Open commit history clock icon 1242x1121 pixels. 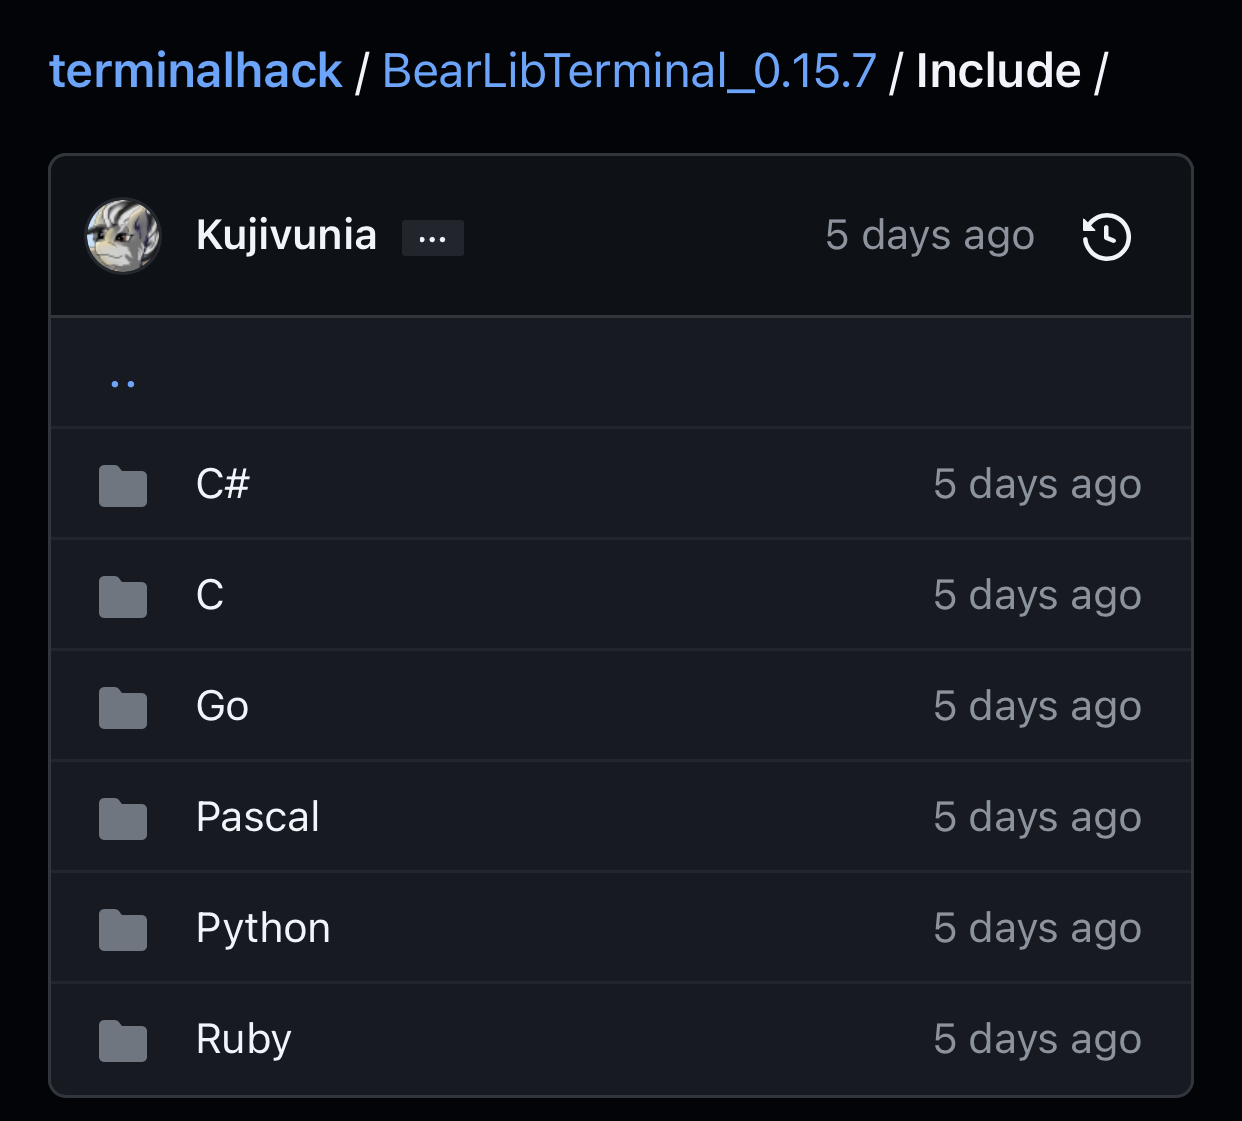click(x=1106, y=237)
